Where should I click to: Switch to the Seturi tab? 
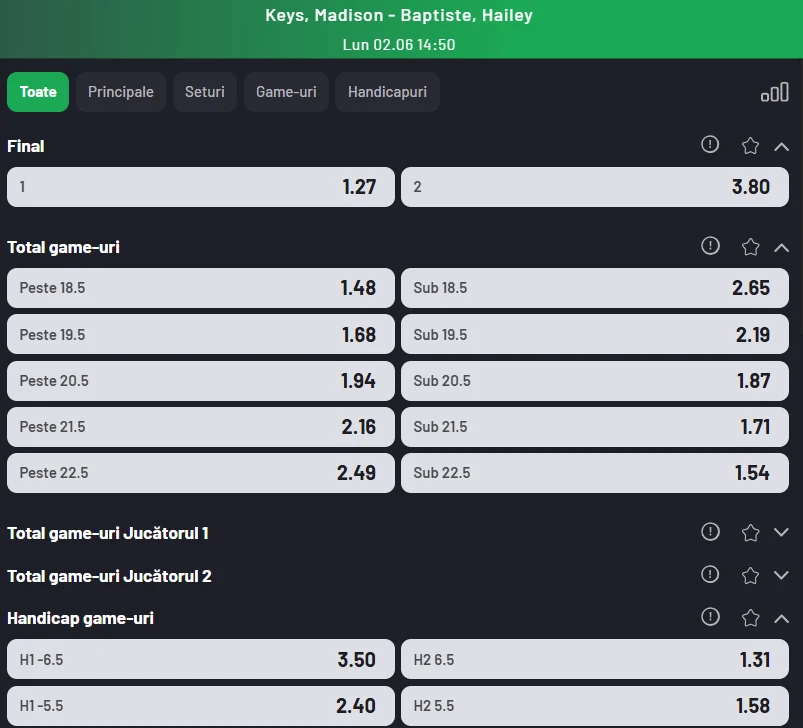pos(205,92)
